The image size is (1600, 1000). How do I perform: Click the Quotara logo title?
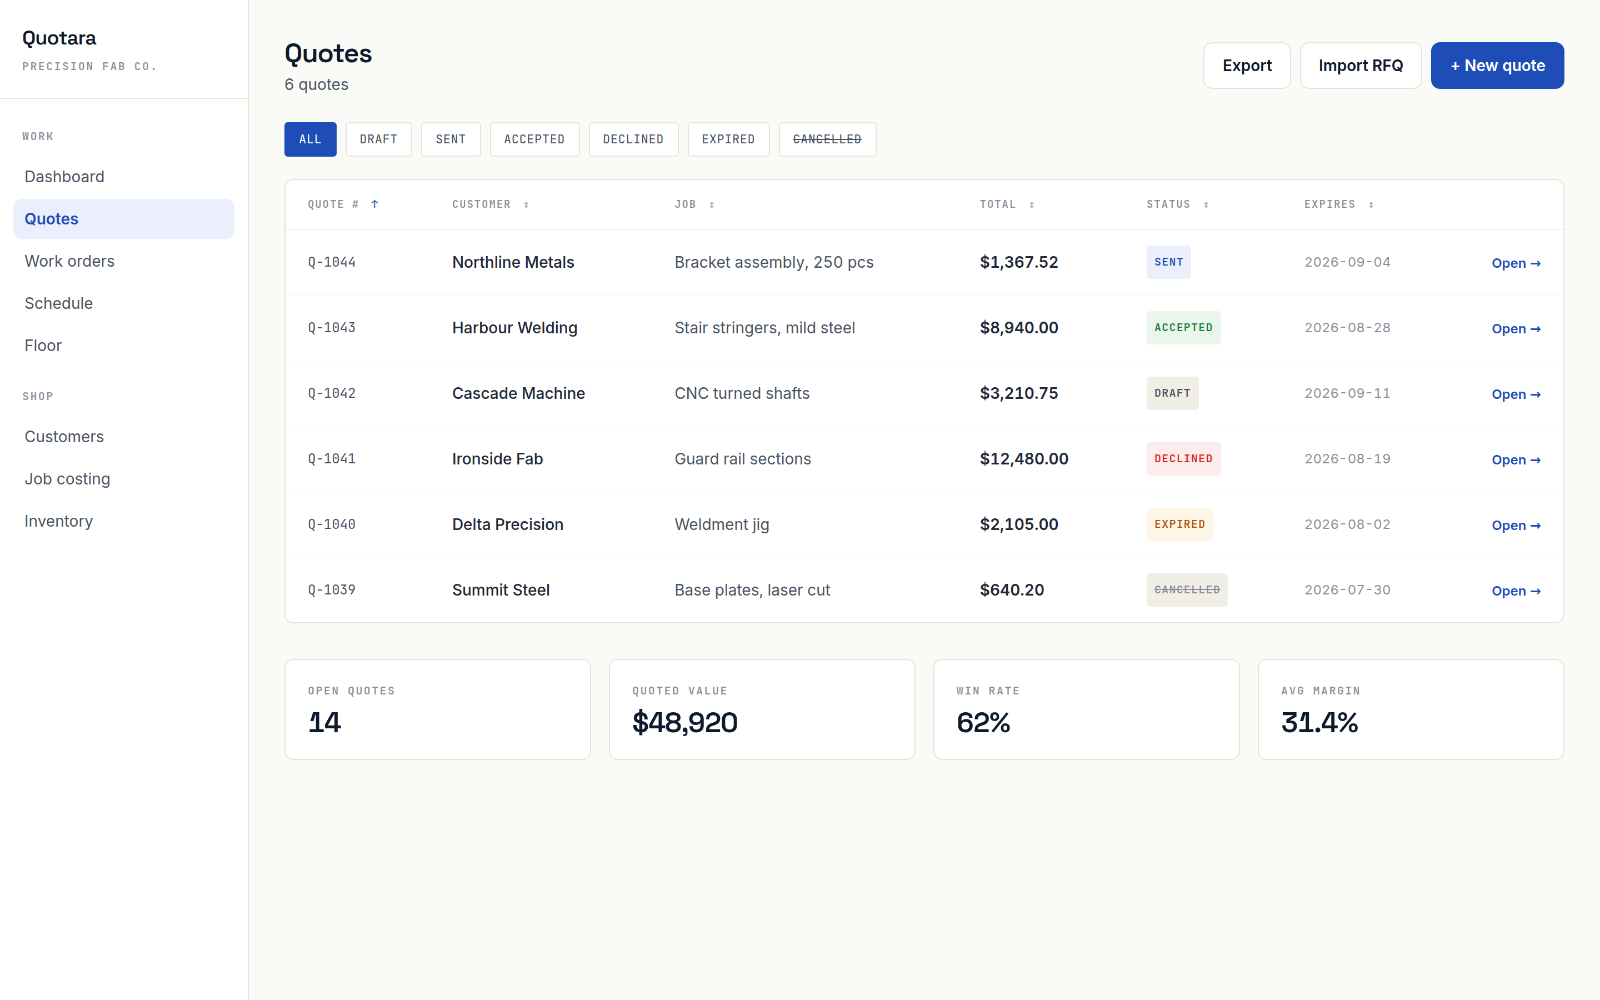[x=59, y=38]
